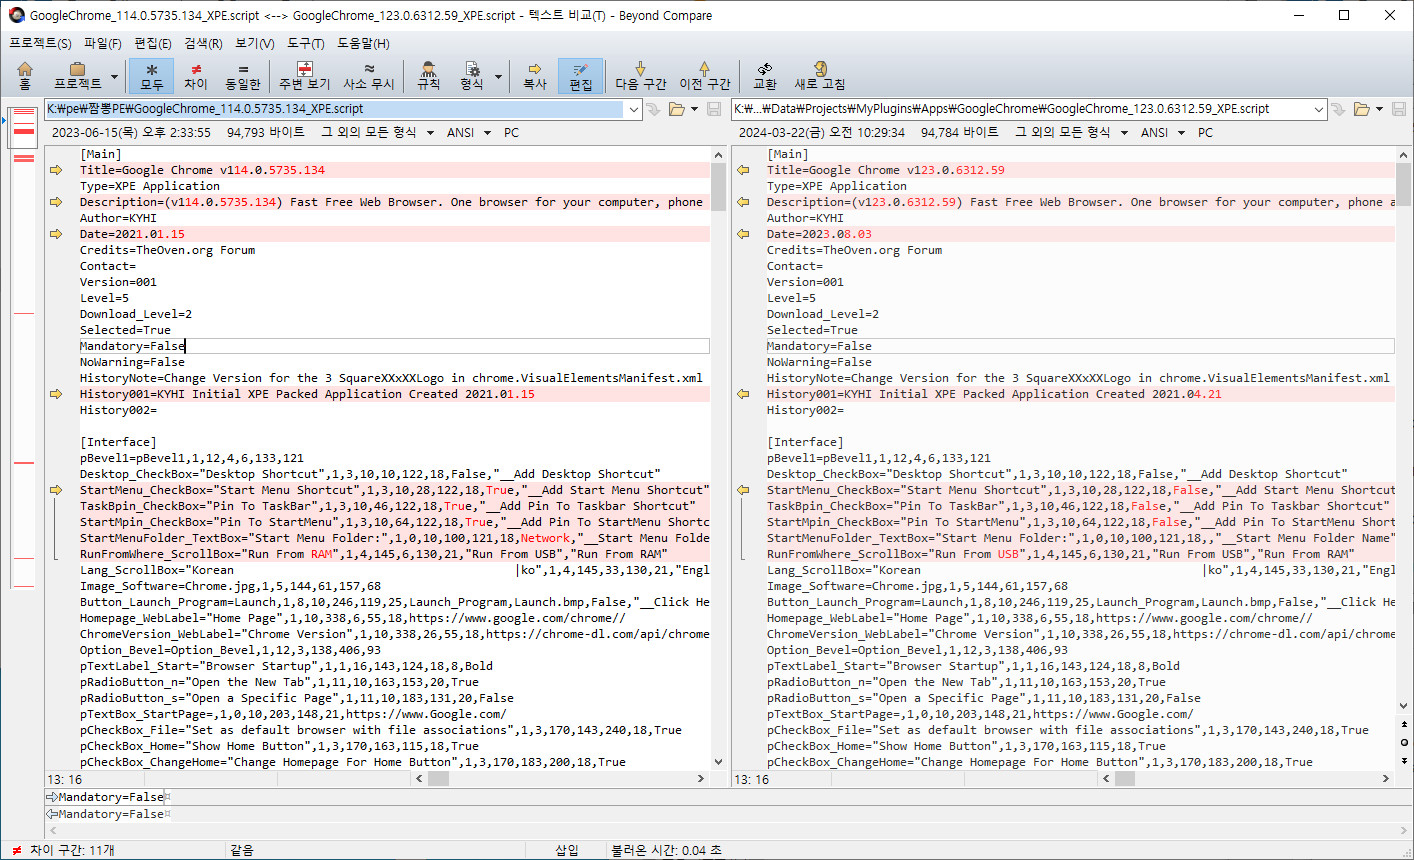Expand the left open-file folder dropdown arrow
This screenshot has height=860, width=1414.
click(694, 109)
